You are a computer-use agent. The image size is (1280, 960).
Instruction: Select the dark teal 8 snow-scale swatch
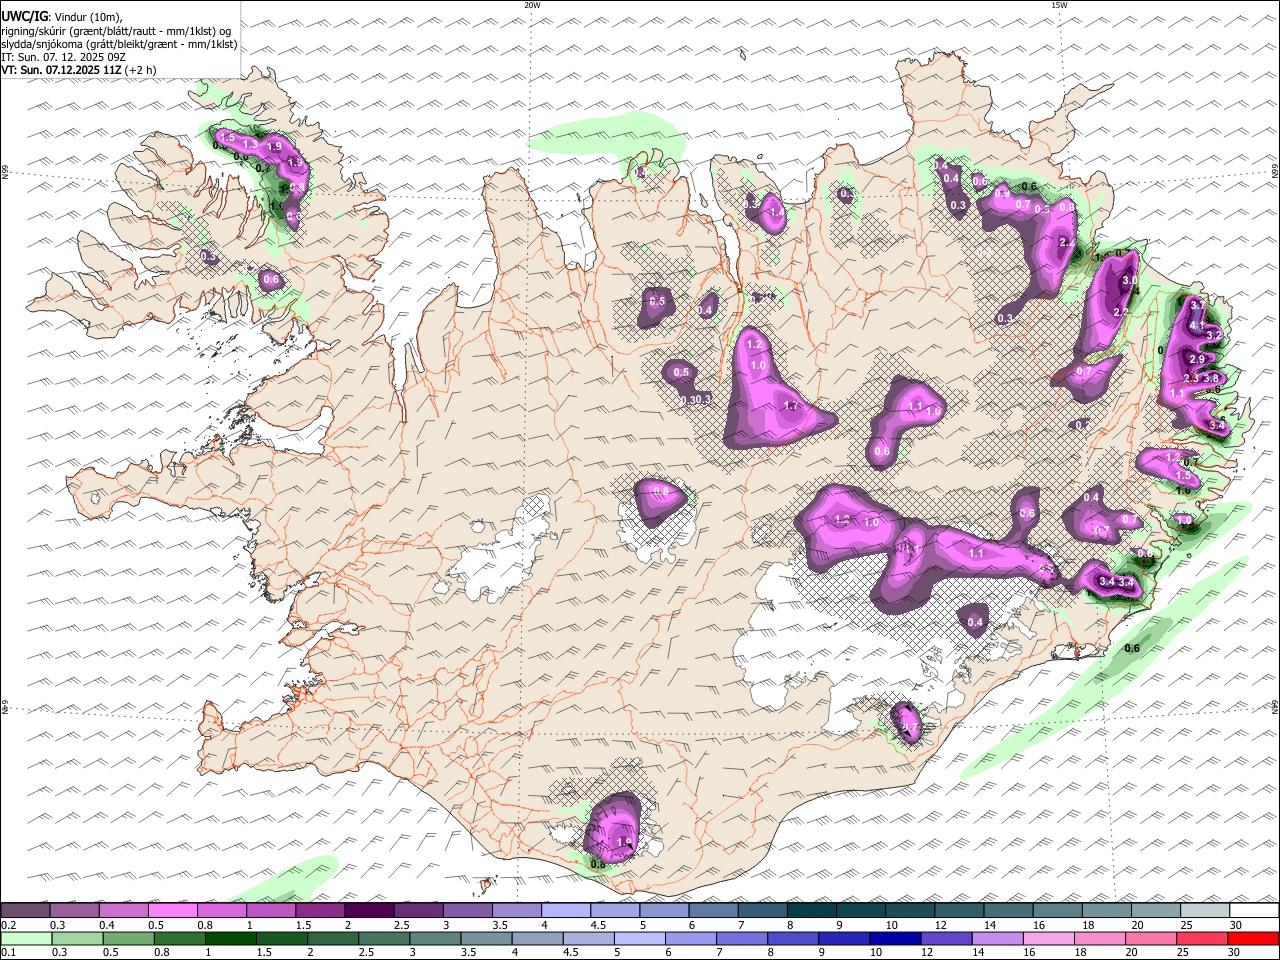[x=811, y=911]
